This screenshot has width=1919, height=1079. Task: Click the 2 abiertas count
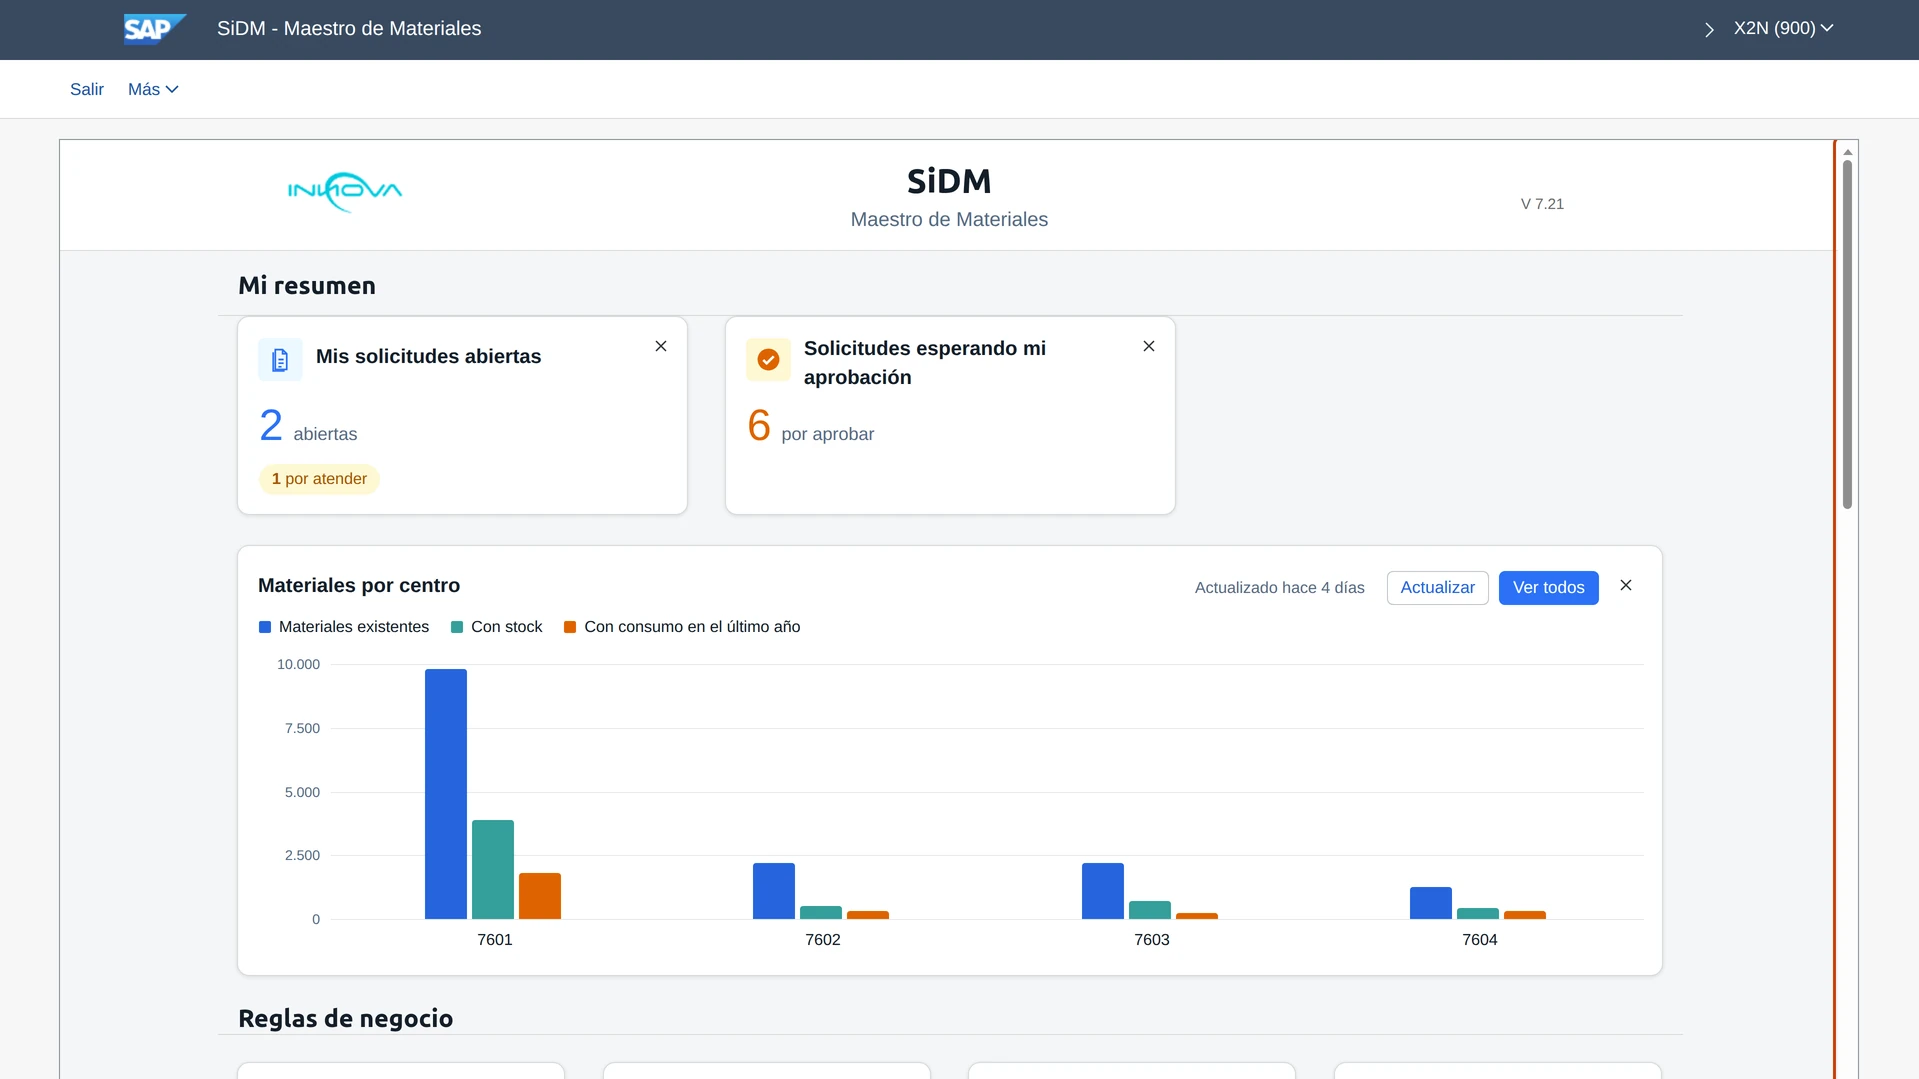308,426
